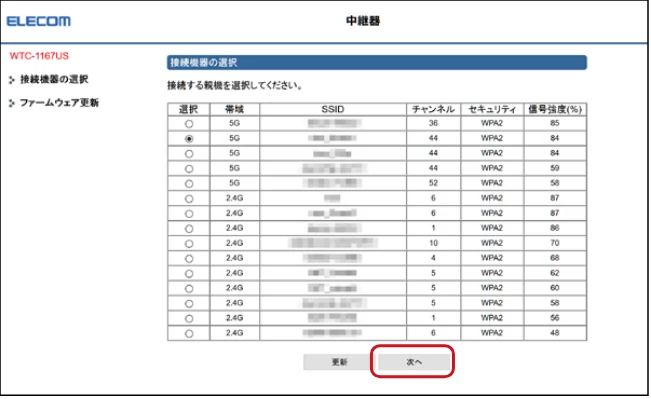This screenshot has width=651, height=399.
Task: Click the channel cell showing 52
Action: coord(433,183)
